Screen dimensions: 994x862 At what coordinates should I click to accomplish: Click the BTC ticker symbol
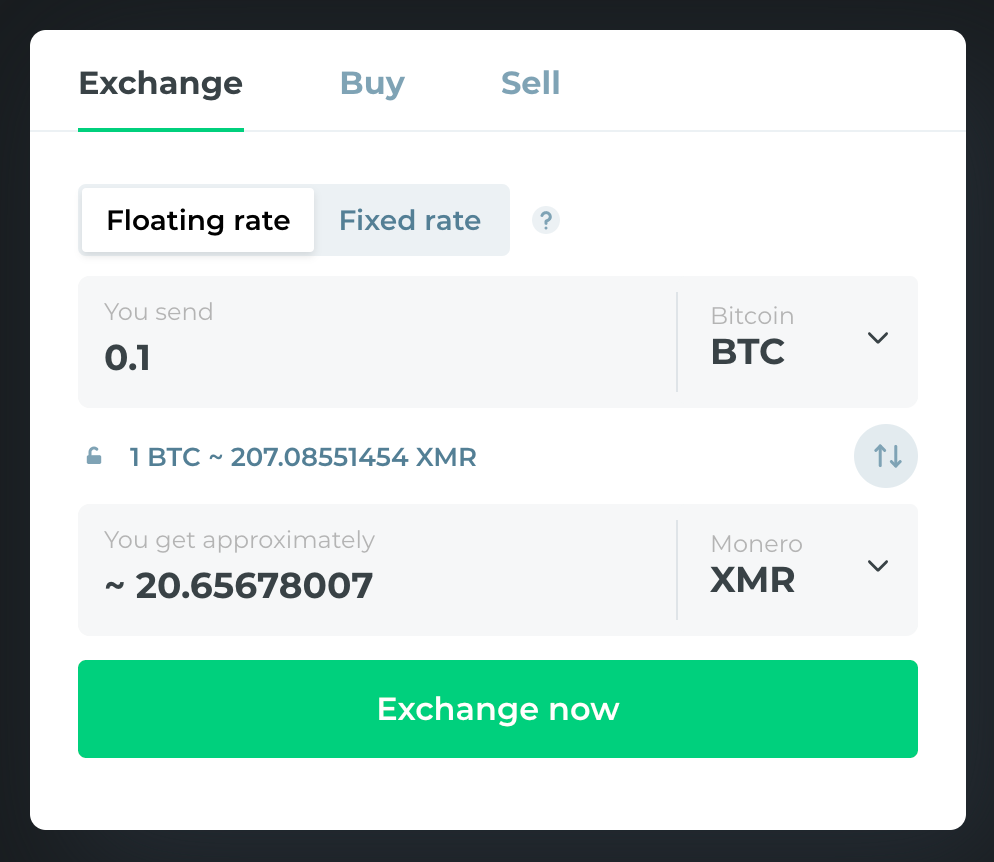click(x=748, y=352)
